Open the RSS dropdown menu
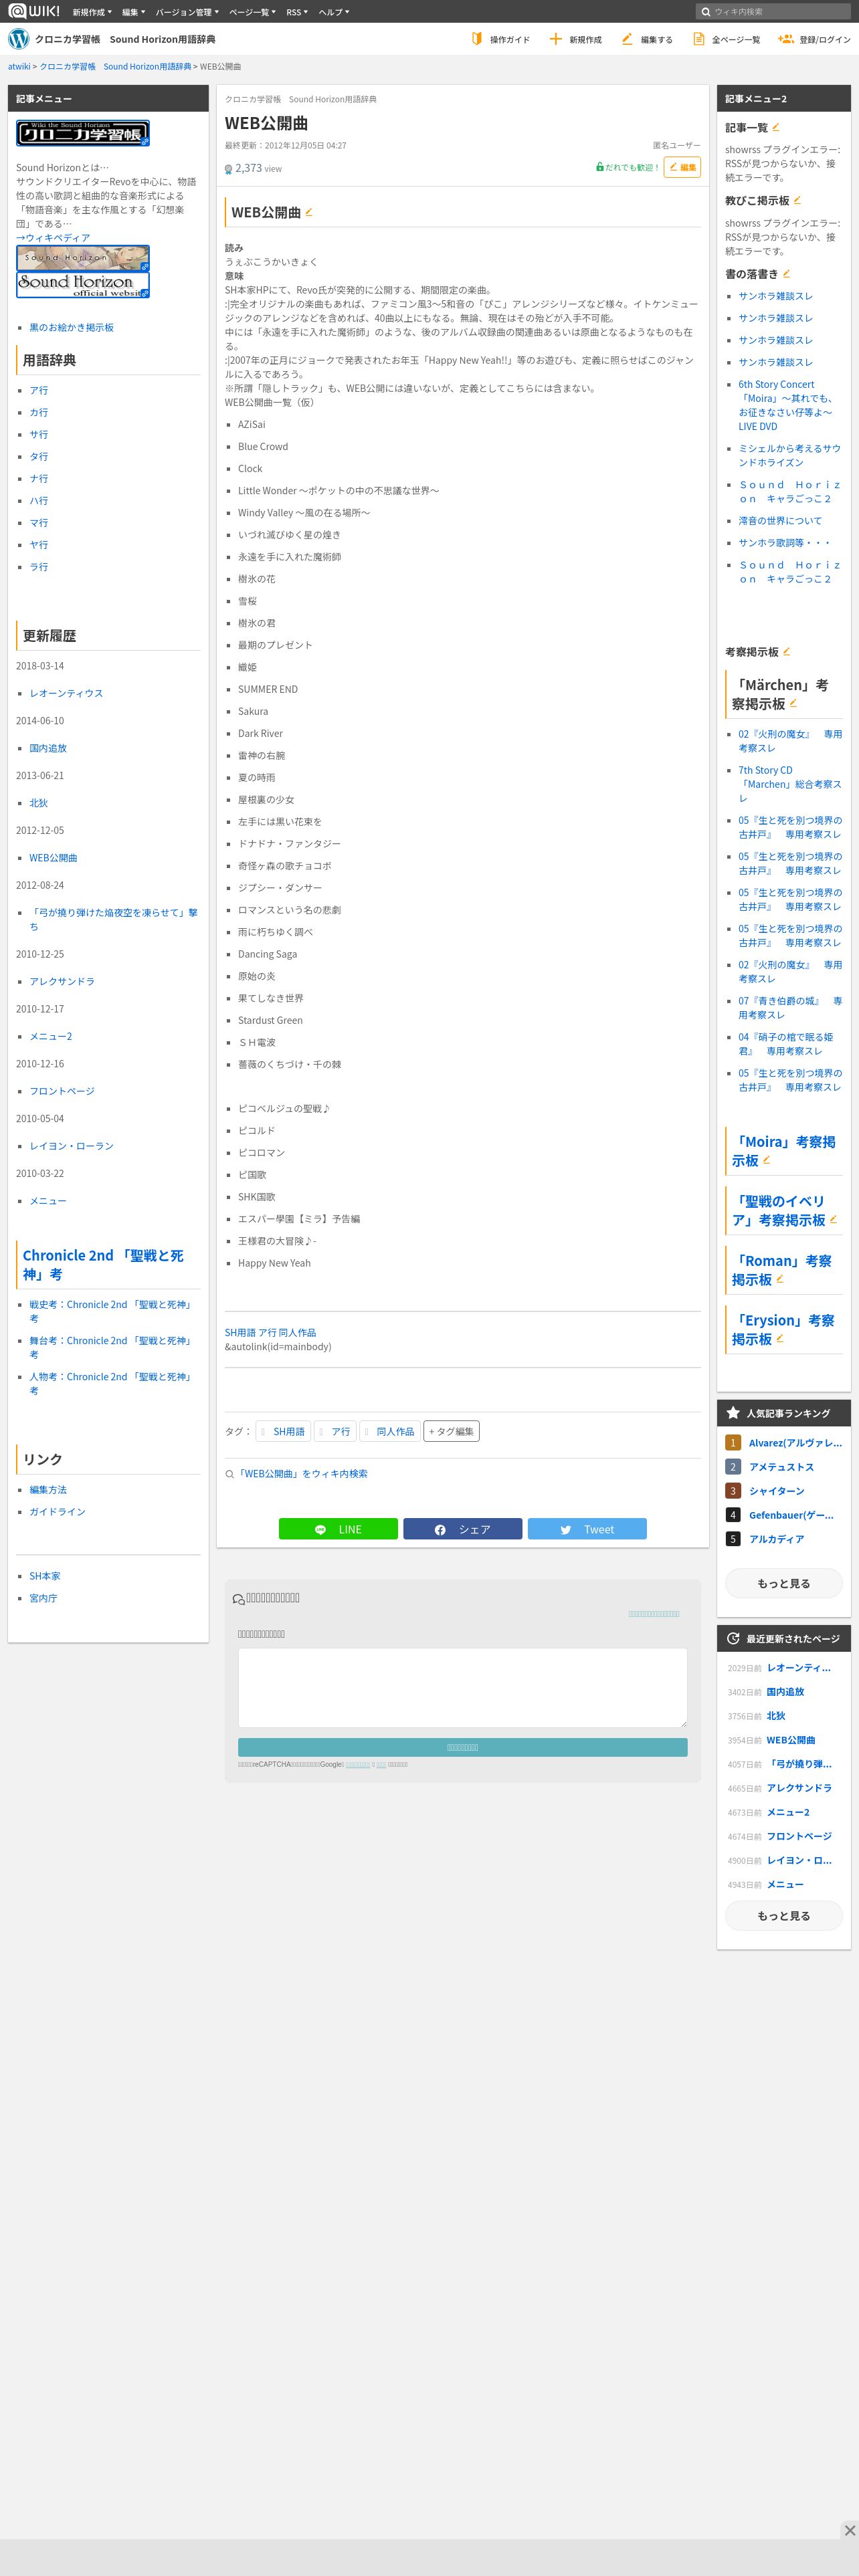 [297, 12]
